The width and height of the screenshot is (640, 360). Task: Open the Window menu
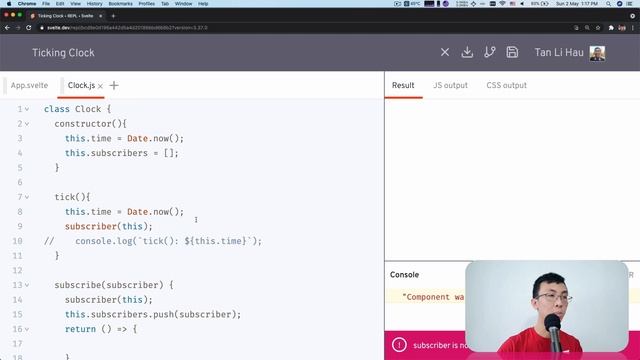point(183,4)
